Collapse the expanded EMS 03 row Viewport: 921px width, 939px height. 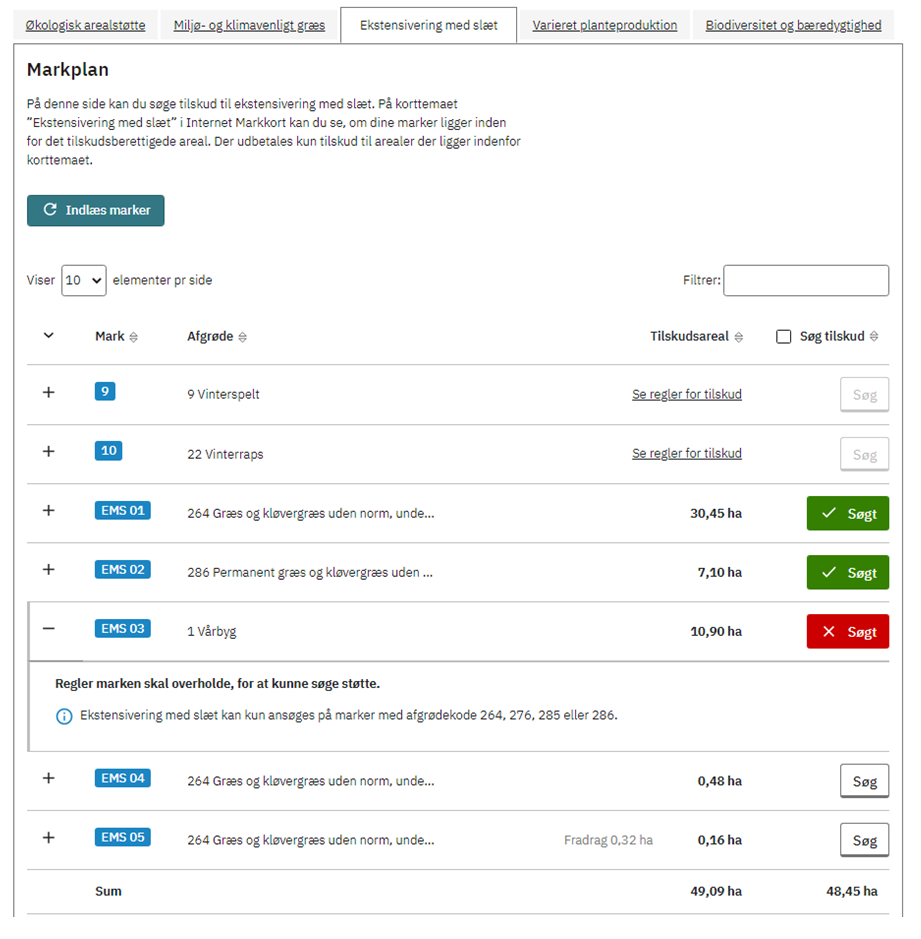pos(48,629)
